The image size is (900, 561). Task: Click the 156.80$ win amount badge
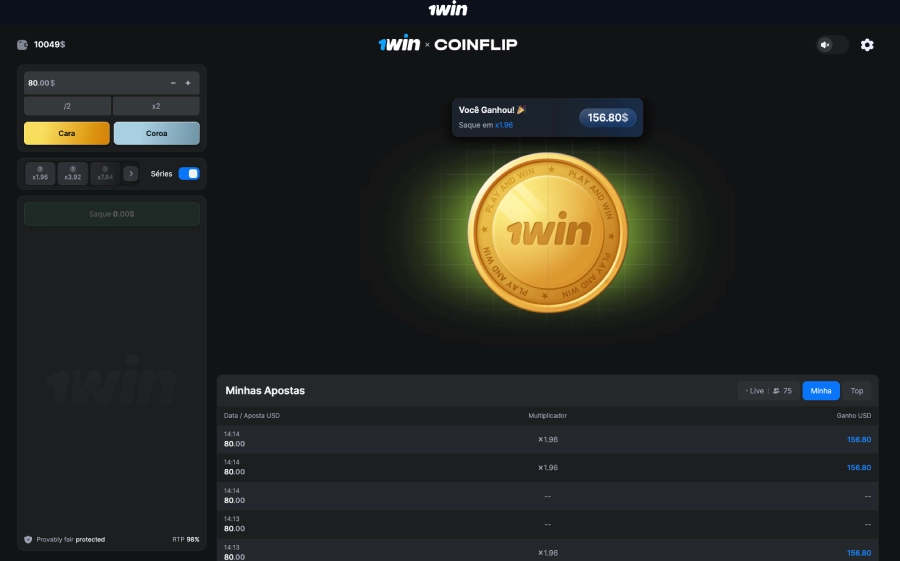pos(607,118)
